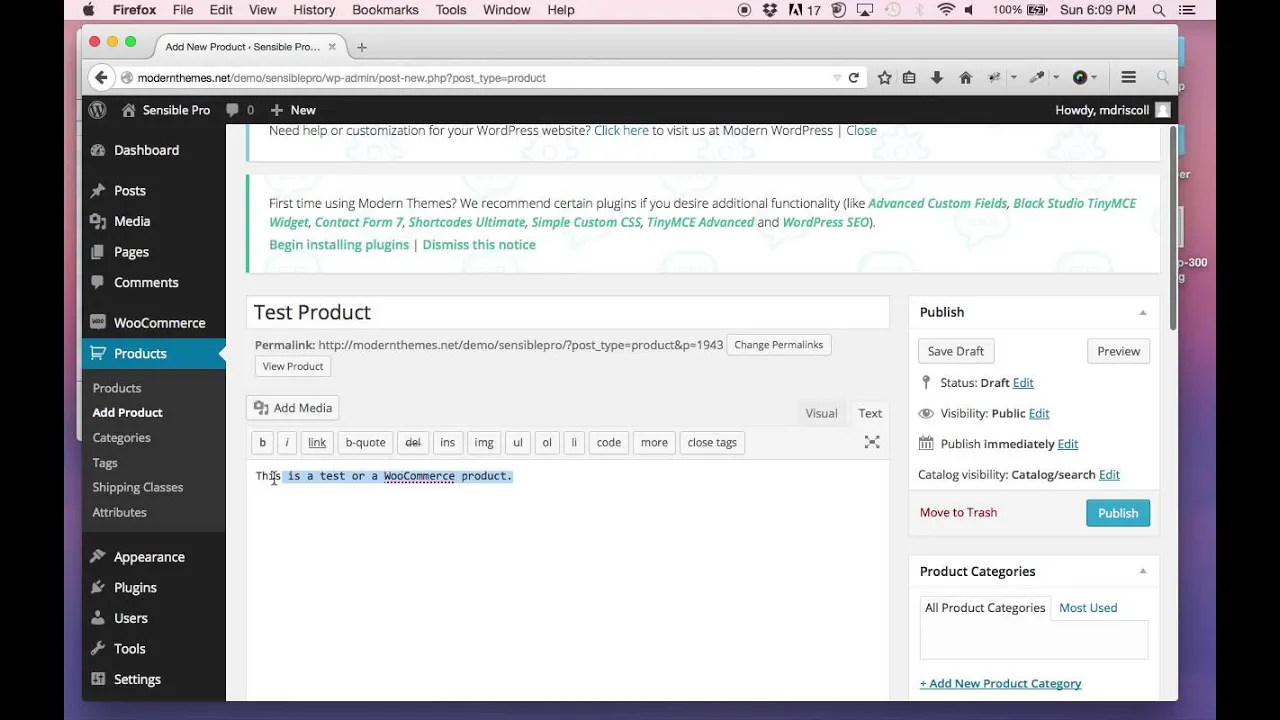The height and width of the screenshot is (720, 1280).
Task: Open Dashboard in sidebar
Action: 146,150
